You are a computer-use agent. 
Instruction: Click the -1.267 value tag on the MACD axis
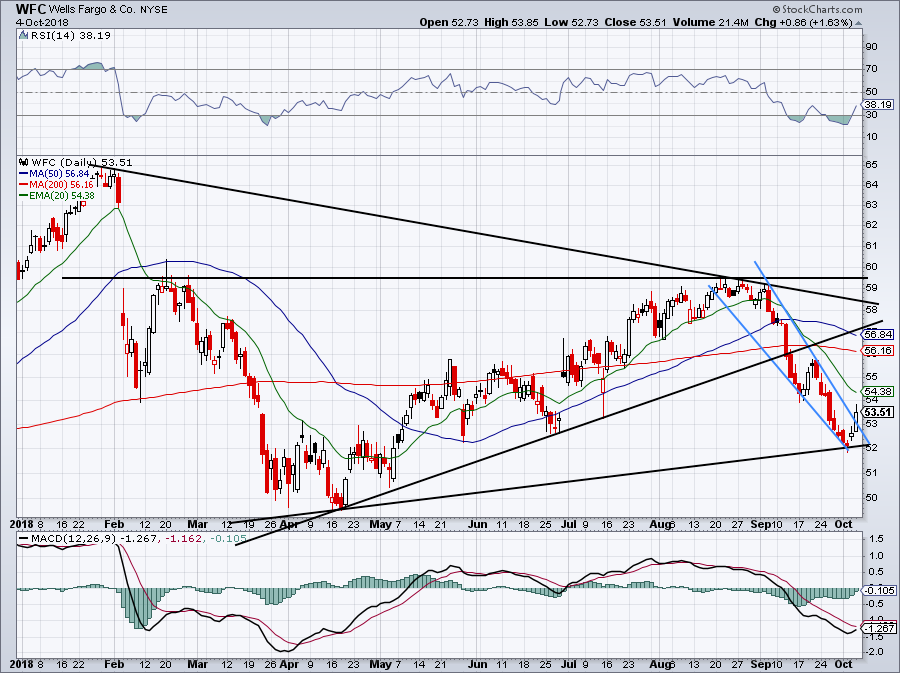point(879,628)
